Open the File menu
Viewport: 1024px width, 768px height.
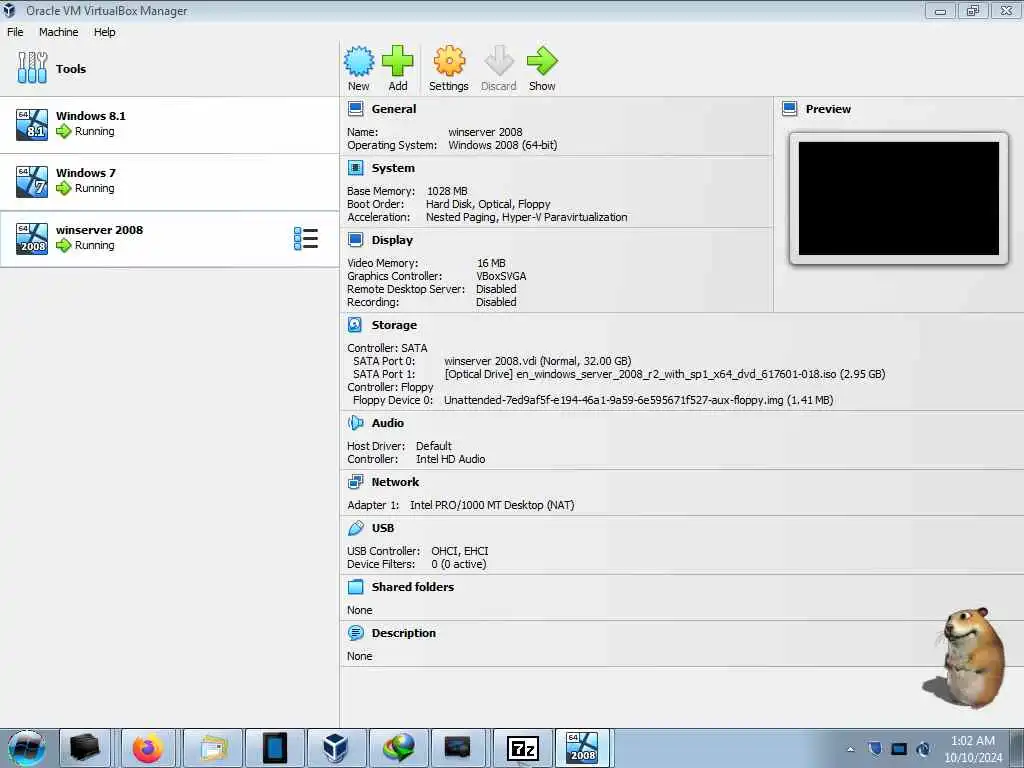[x=15, y=32]
